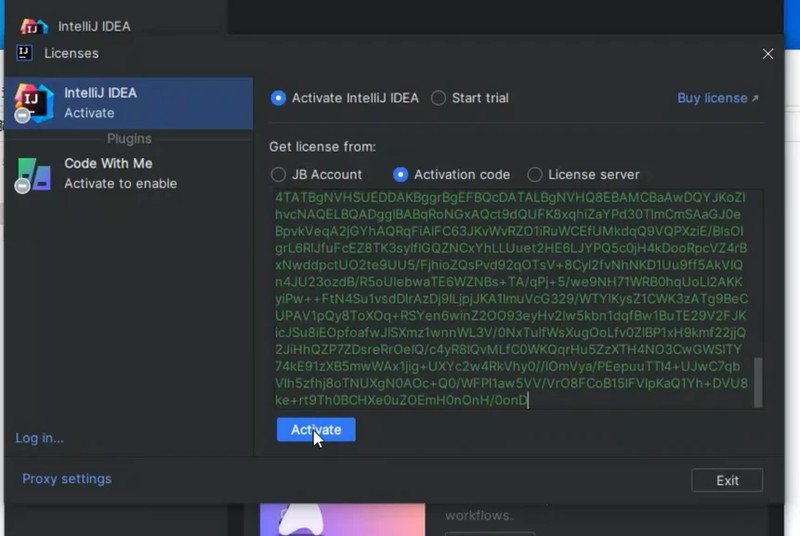The image size is (800, 536).
Task: Click inside the activation code text area
Action: pyautogui.click(x=510, y=300)
